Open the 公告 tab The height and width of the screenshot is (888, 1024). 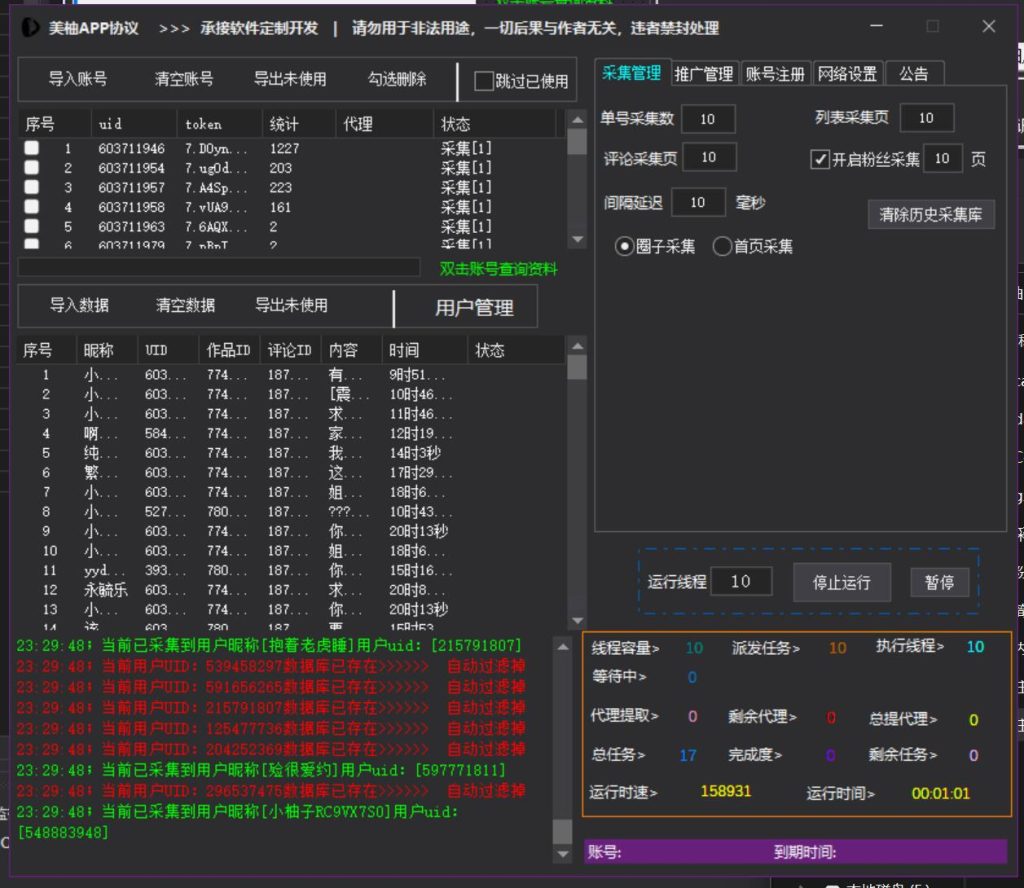click(913, 73)
